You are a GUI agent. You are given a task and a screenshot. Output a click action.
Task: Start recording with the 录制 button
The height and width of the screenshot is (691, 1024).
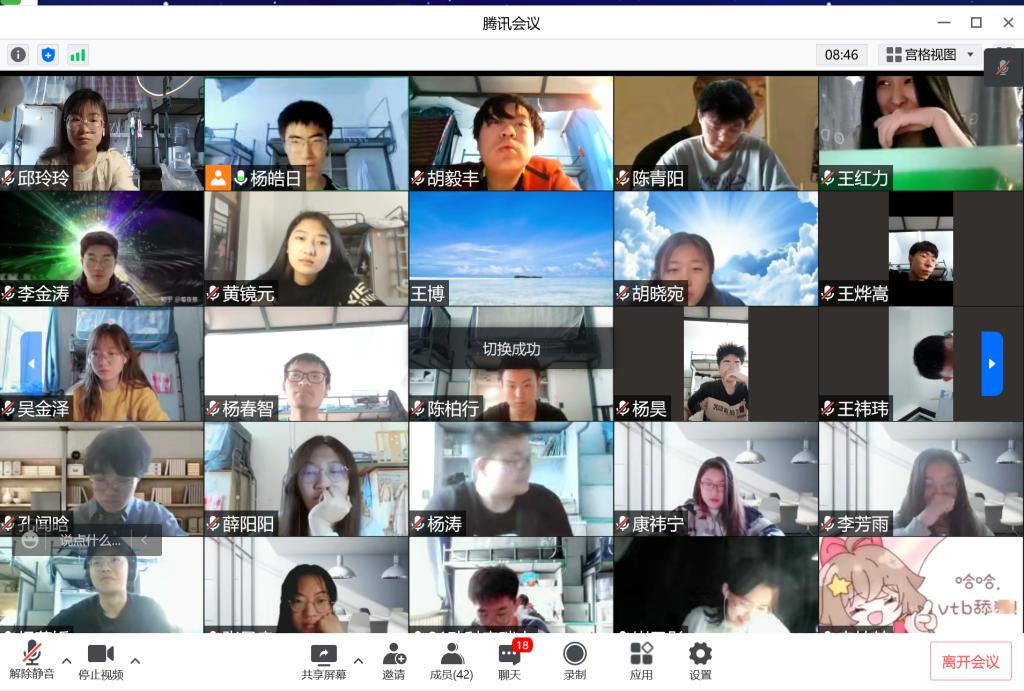575,661
